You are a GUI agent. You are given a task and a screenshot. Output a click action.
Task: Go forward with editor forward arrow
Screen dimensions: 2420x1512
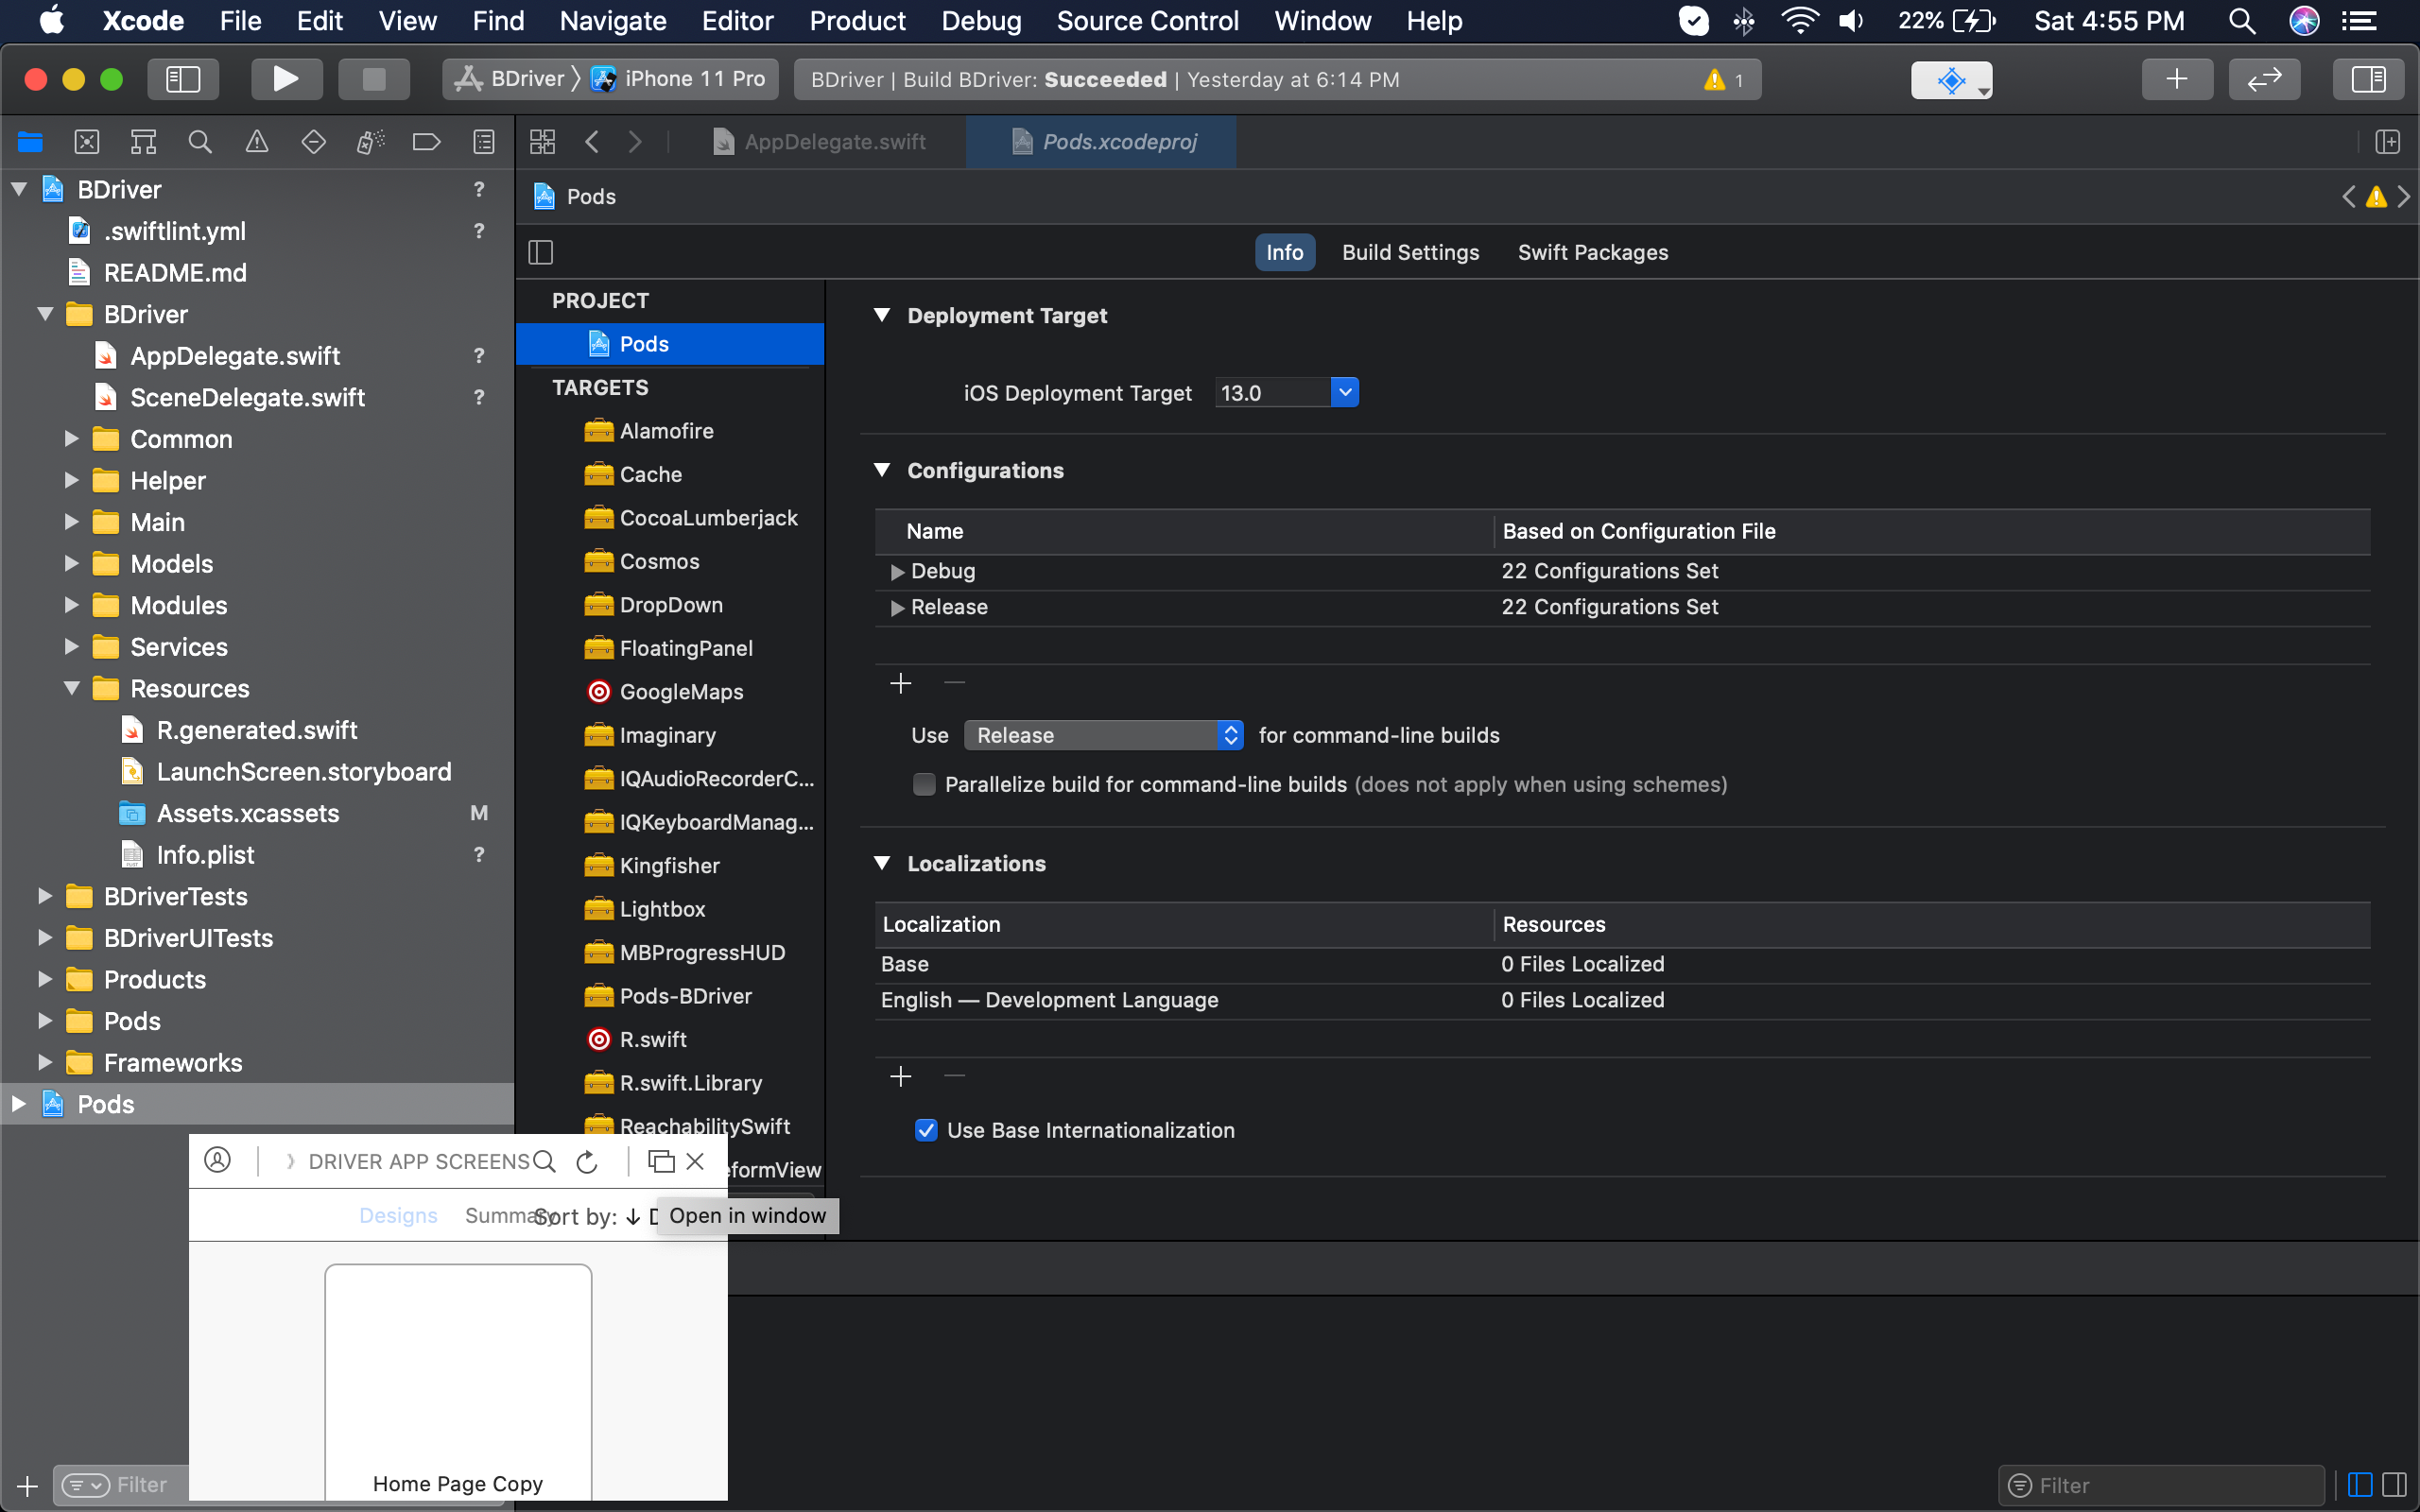click(x=635, y=142)
